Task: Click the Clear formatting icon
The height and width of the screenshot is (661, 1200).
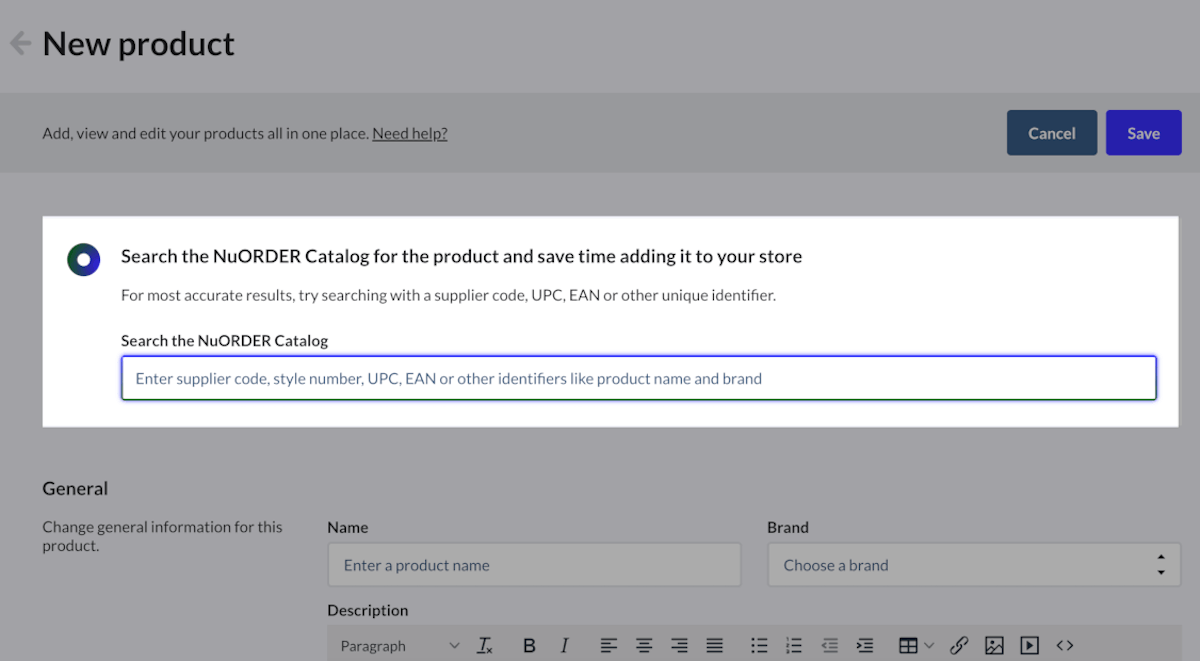Action: click(x=485, y=646)
